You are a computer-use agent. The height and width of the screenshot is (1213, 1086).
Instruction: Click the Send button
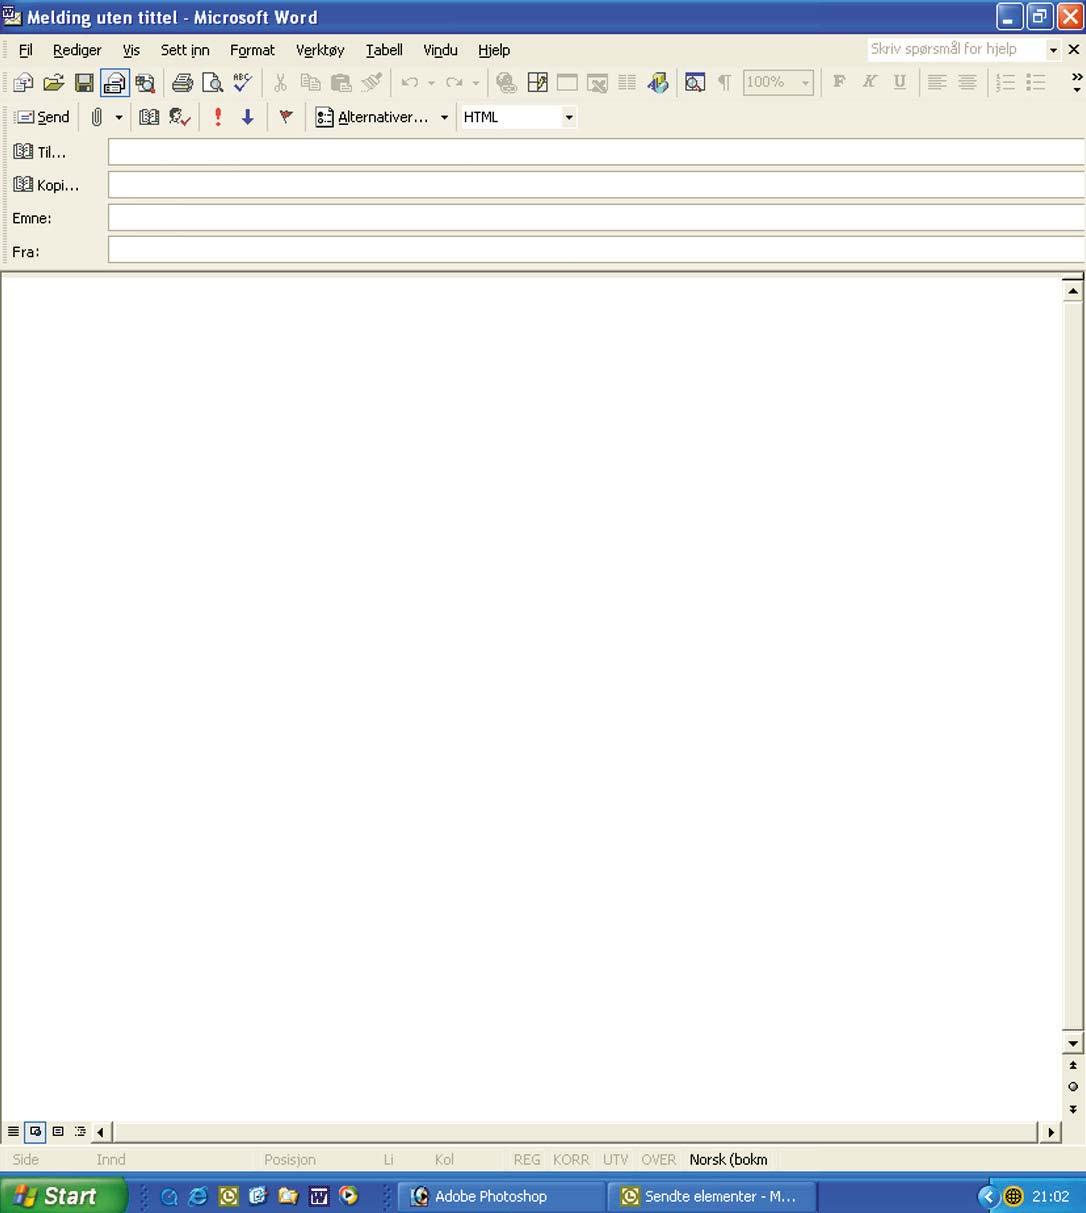point(42,117)
